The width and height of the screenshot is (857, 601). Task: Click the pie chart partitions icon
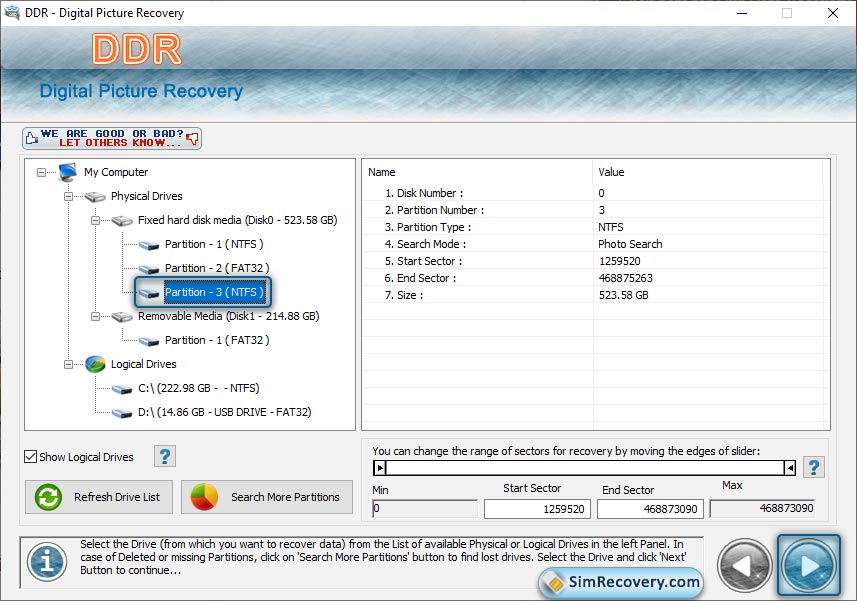tap(204, 497)
